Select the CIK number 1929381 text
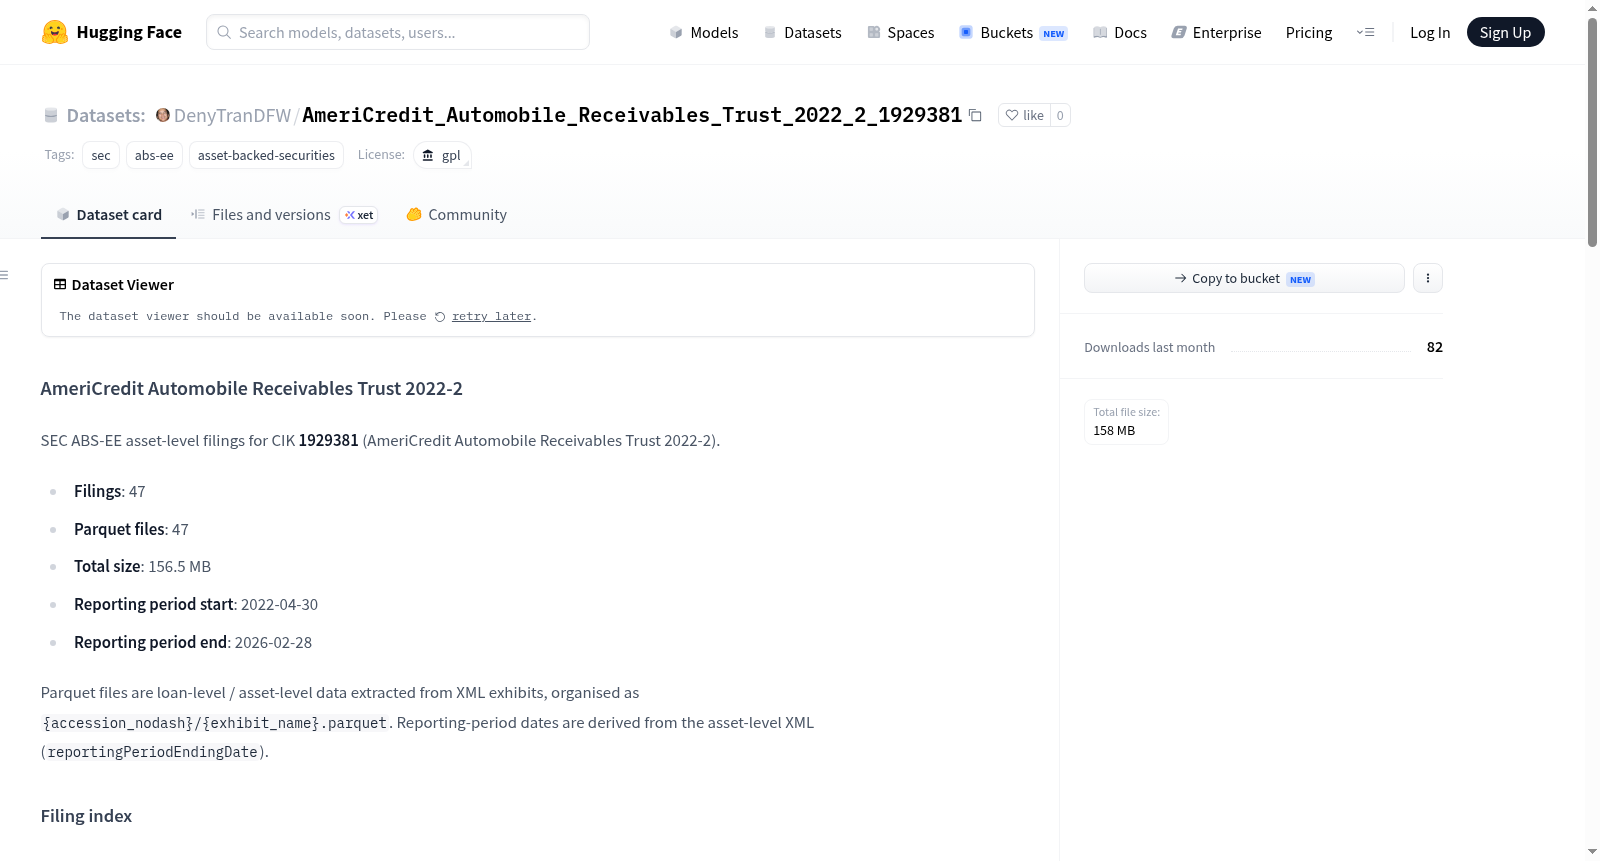This screenshot has height=861, width=1600. 328,440
